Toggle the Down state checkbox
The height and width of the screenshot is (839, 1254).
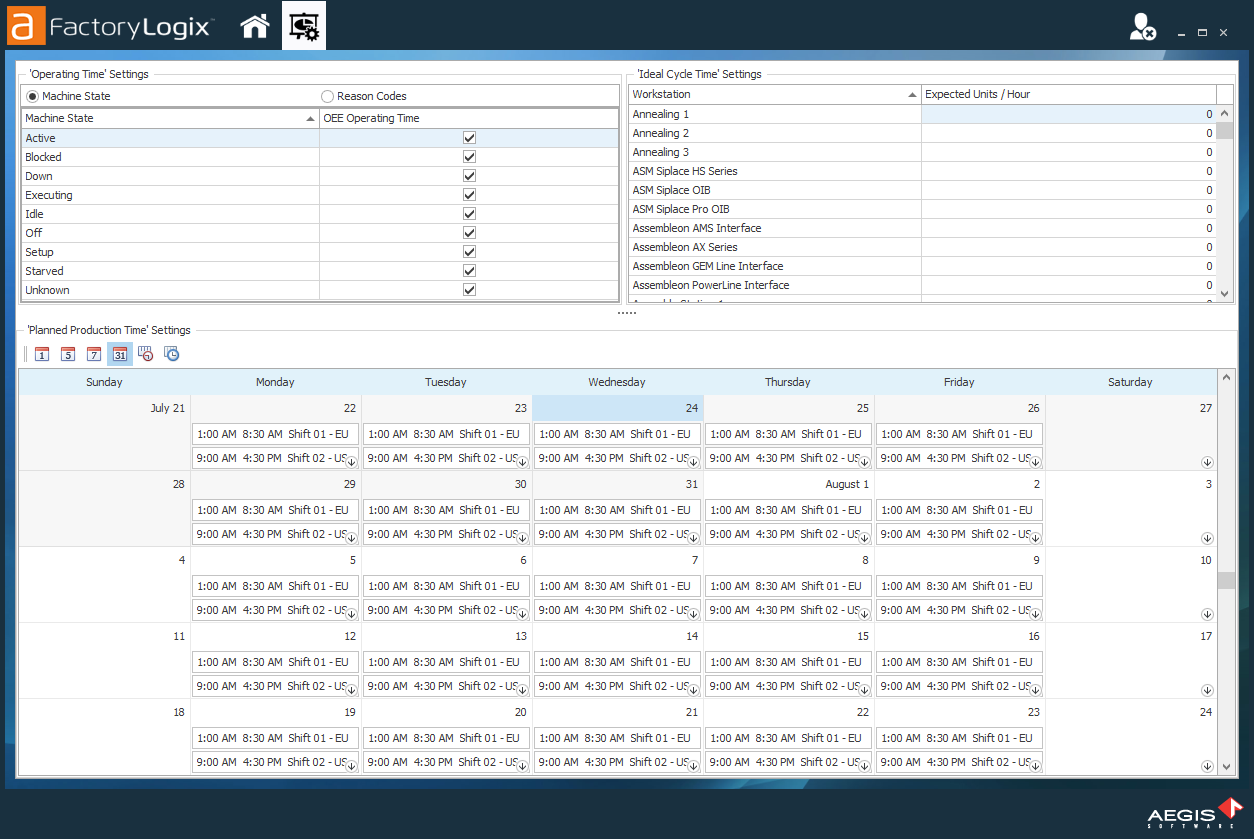coord(469,176)
